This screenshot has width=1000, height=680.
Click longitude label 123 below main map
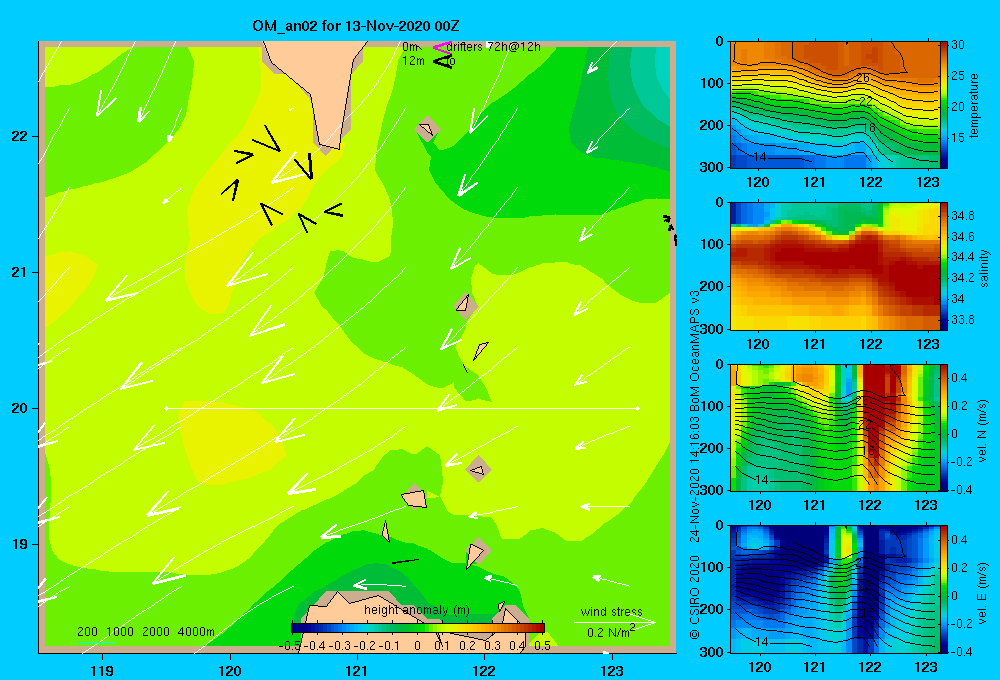(x=612, y=670)
